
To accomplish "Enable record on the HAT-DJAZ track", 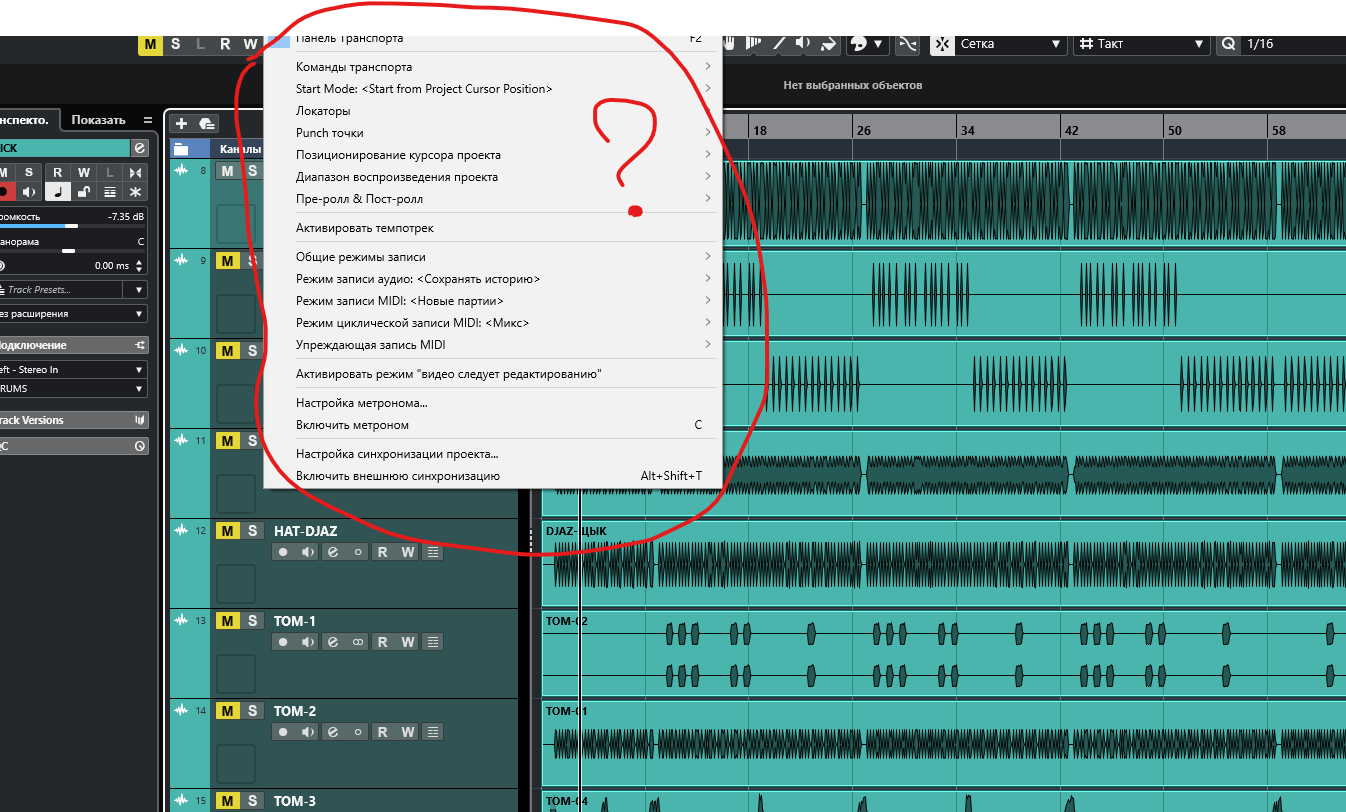I will point(283,552).
